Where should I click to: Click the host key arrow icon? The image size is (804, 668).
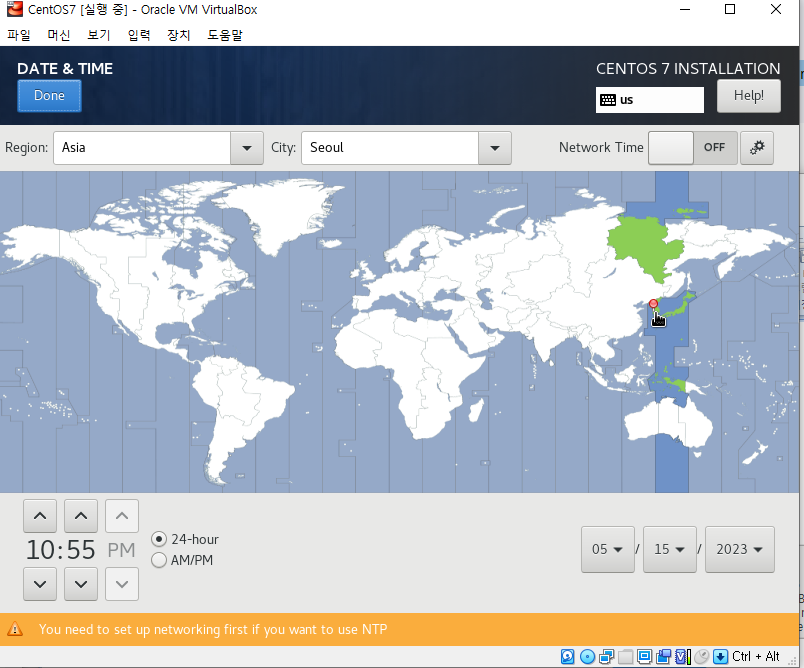point(720,656)
